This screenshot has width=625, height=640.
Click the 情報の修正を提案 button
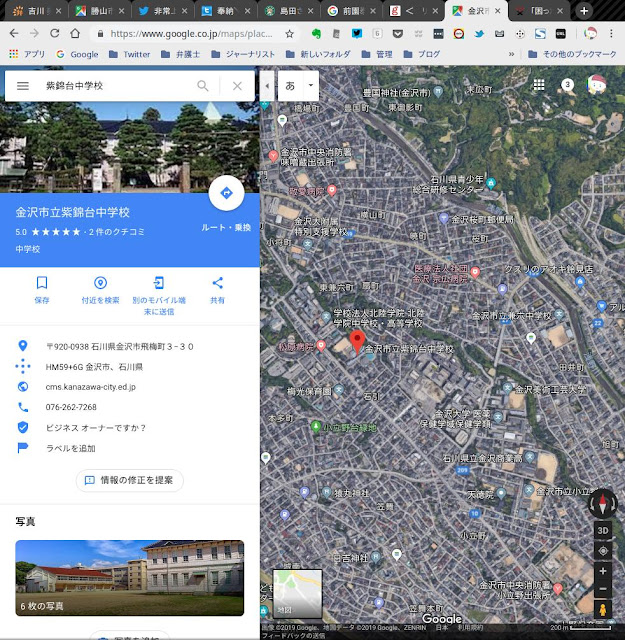coord(130,480)
